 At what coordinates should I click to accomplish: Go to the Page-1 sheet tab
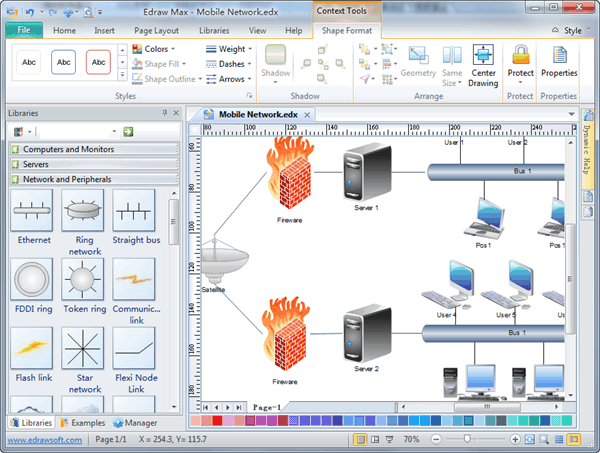point(267,407)
